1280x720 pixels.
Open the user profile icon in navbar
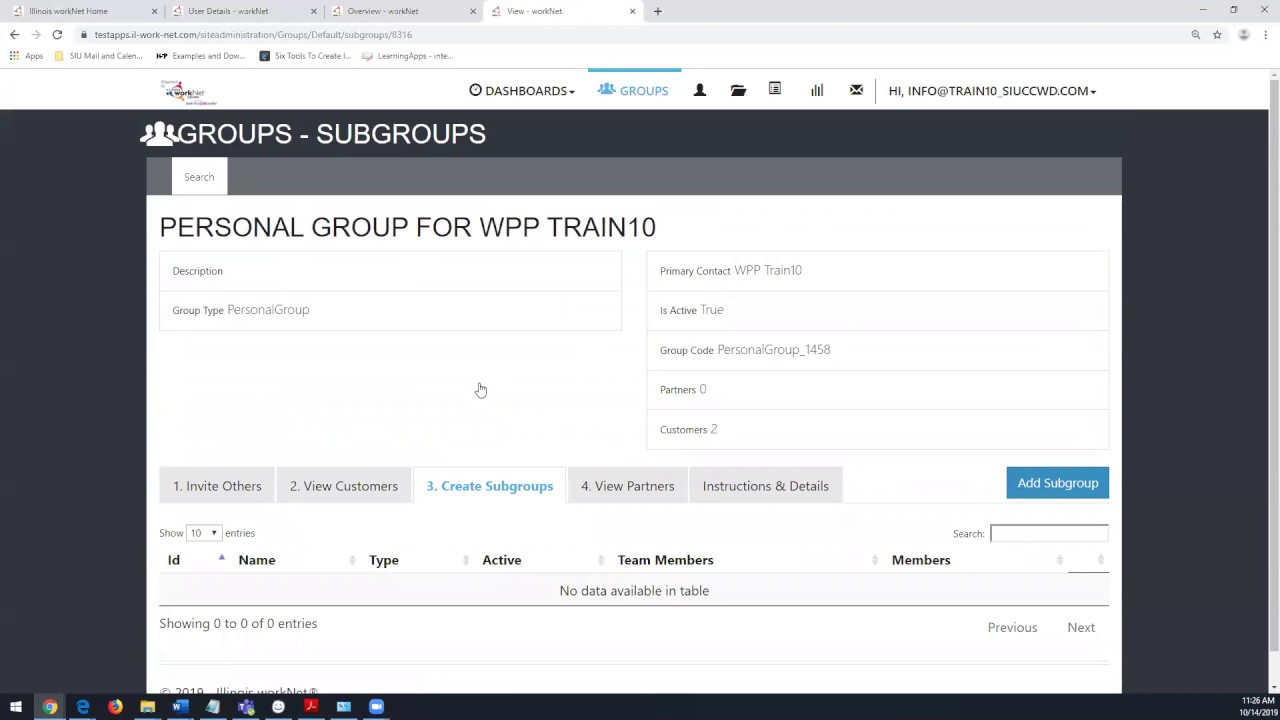click(x=700, y=90)
